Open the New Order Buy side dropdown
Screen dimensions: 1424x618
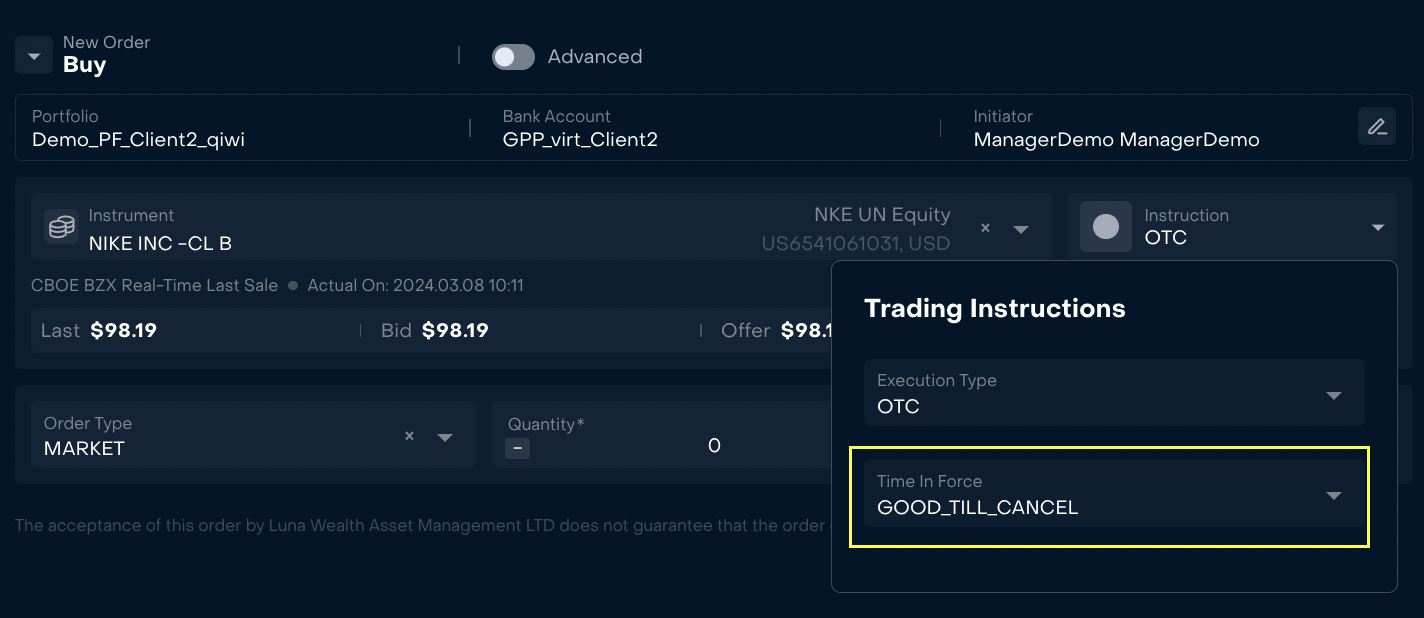point(34,56)
